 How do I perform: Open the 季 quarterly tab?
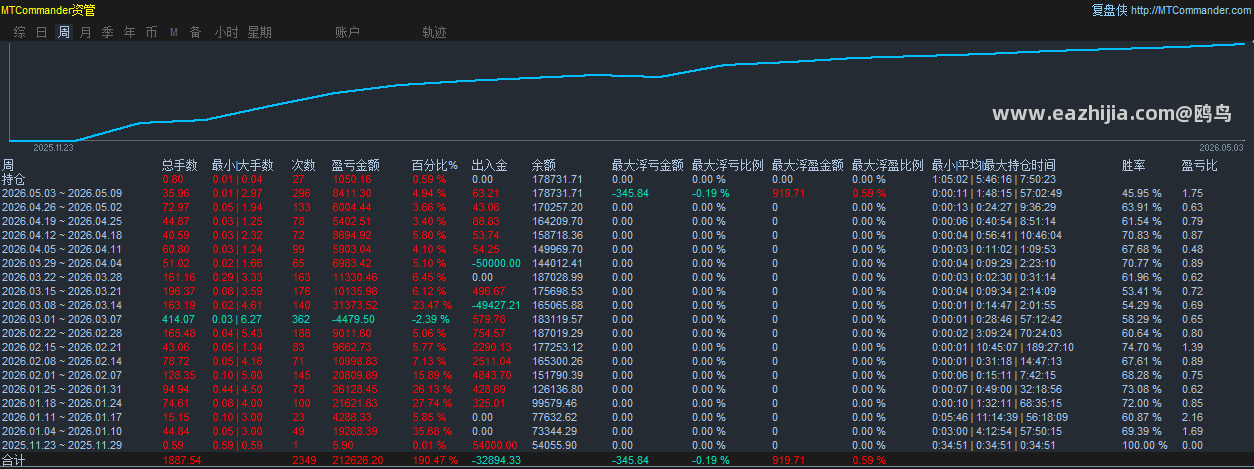108,32
